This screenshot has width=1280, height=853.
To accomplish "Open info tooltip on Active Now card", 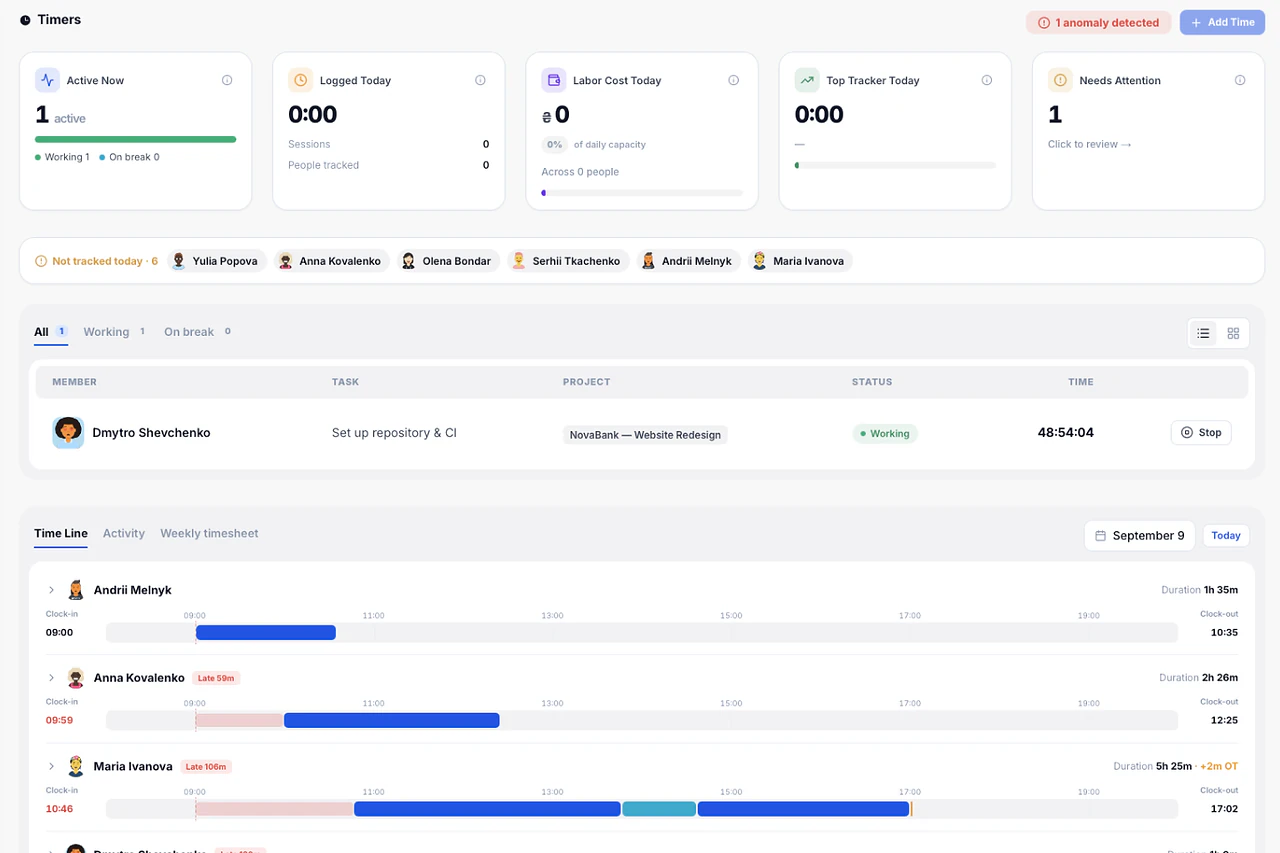I will [x=227, y=80].
